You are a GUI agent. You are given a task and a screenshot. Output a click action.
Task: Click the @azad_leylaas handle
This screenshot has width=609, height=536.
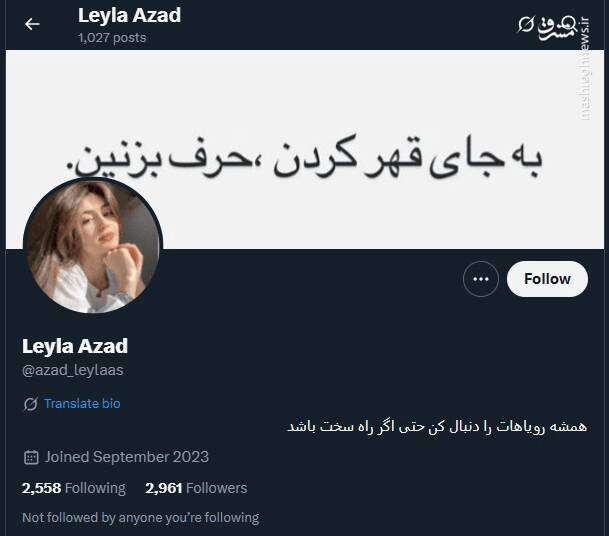pos(73,370)
